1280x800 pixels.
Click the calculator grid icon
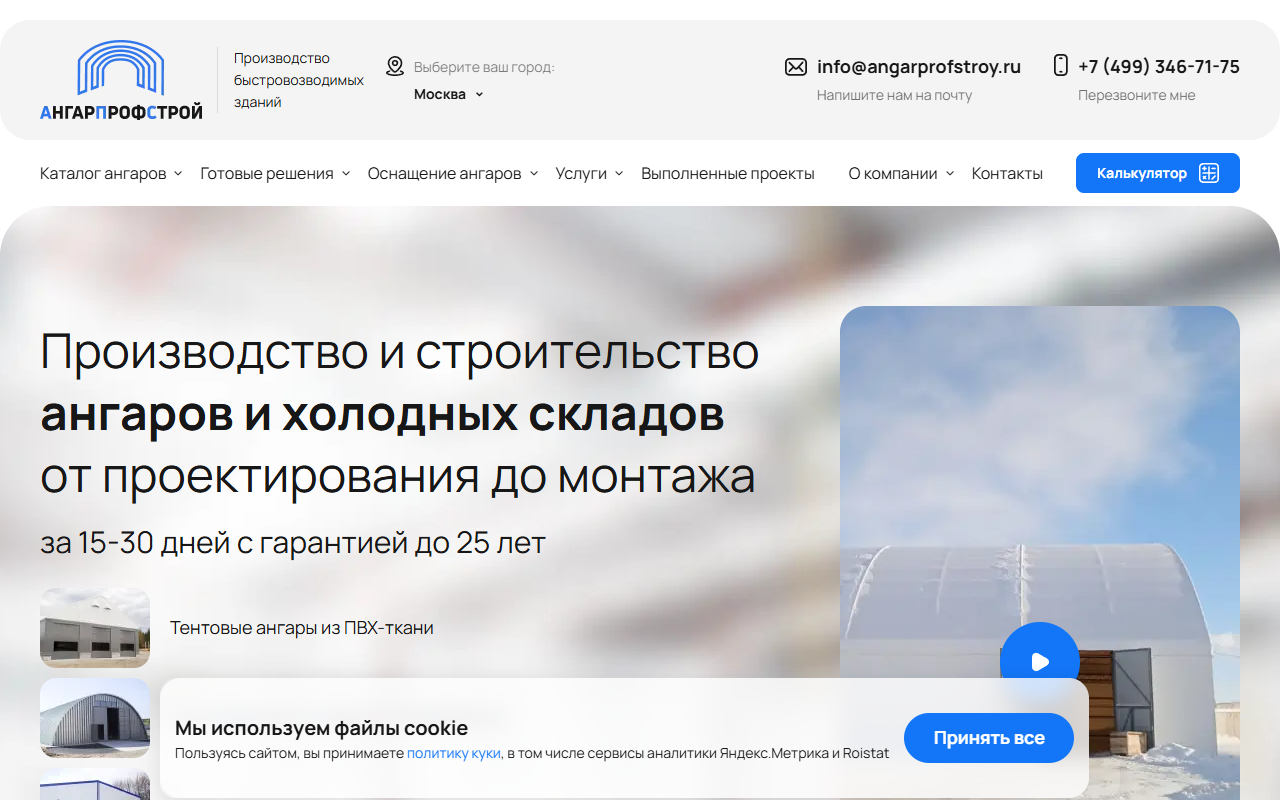[x=1209, y=173]
